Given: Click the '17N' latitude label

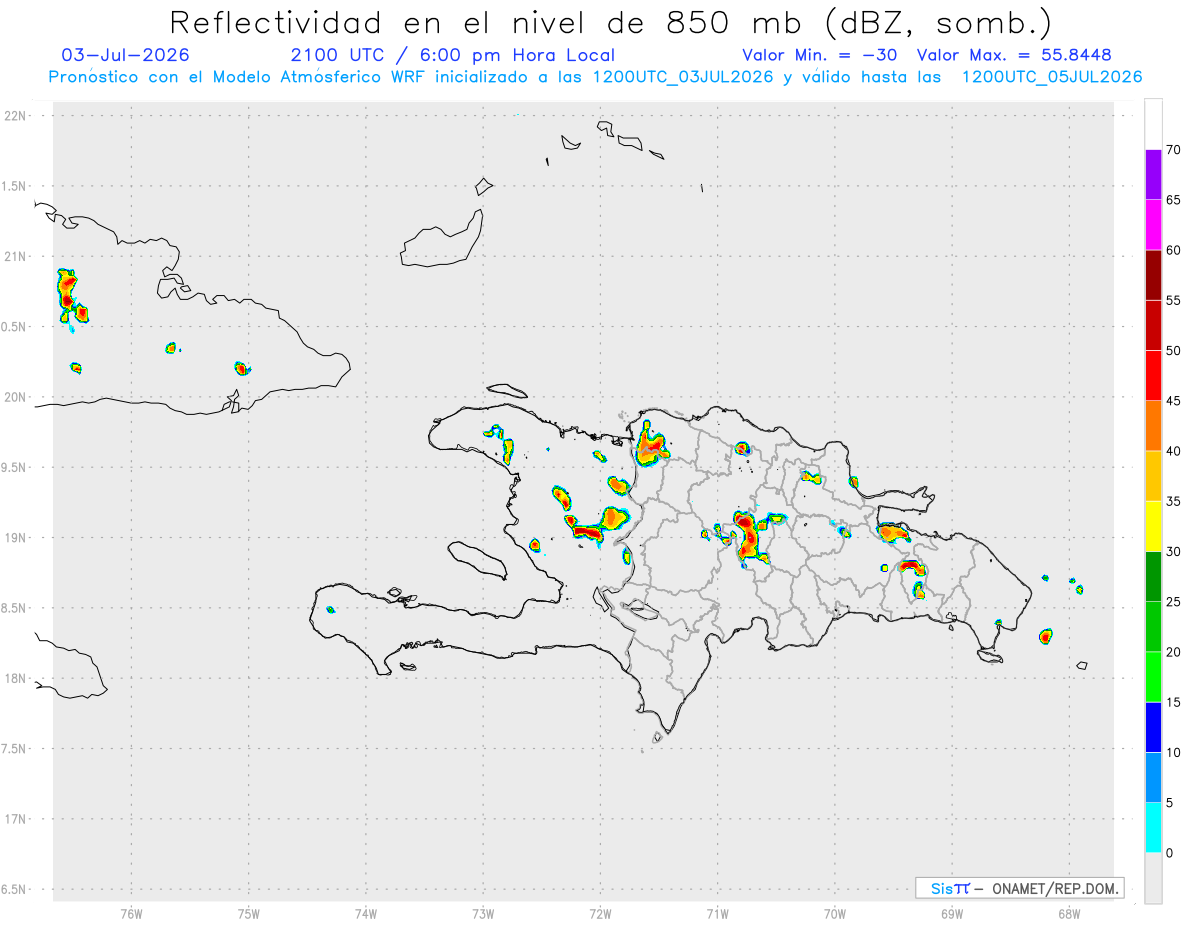Looking at the screenshot, I should (x=16, y=819).
